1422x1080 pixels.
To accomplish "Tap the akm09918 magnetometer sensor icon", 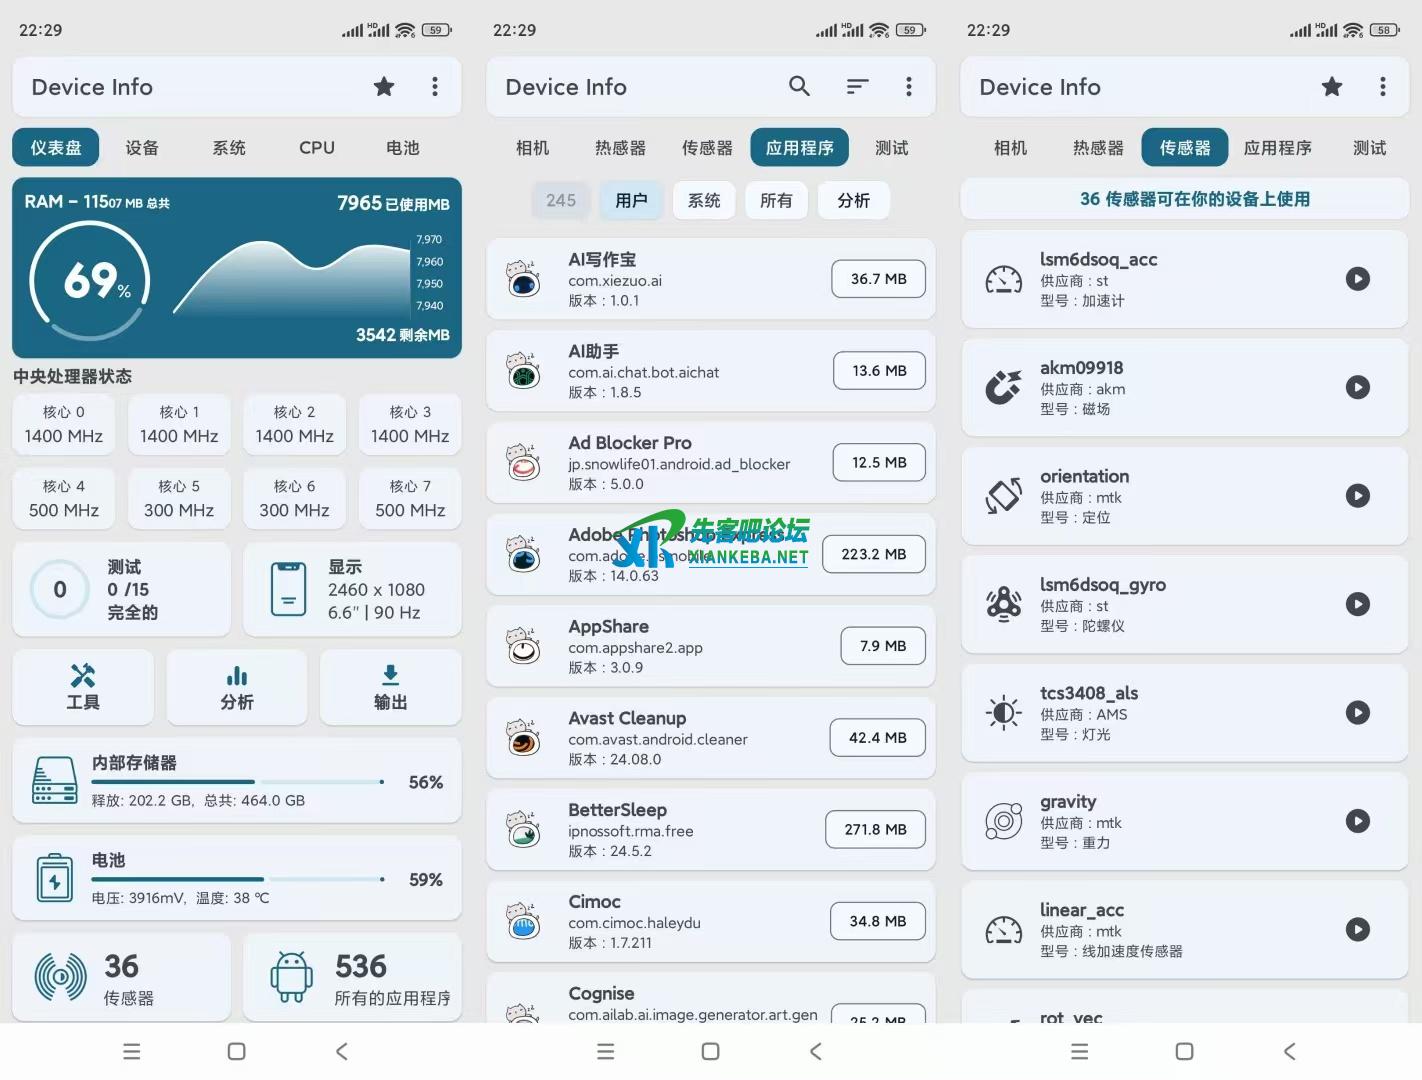I will click(1003, 387).
